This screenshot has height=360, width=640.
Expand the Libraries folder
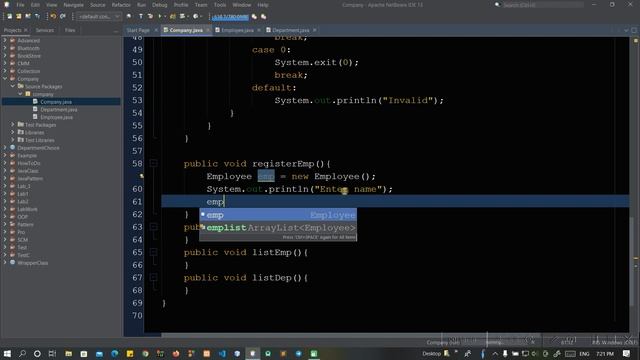coord(13,133)
